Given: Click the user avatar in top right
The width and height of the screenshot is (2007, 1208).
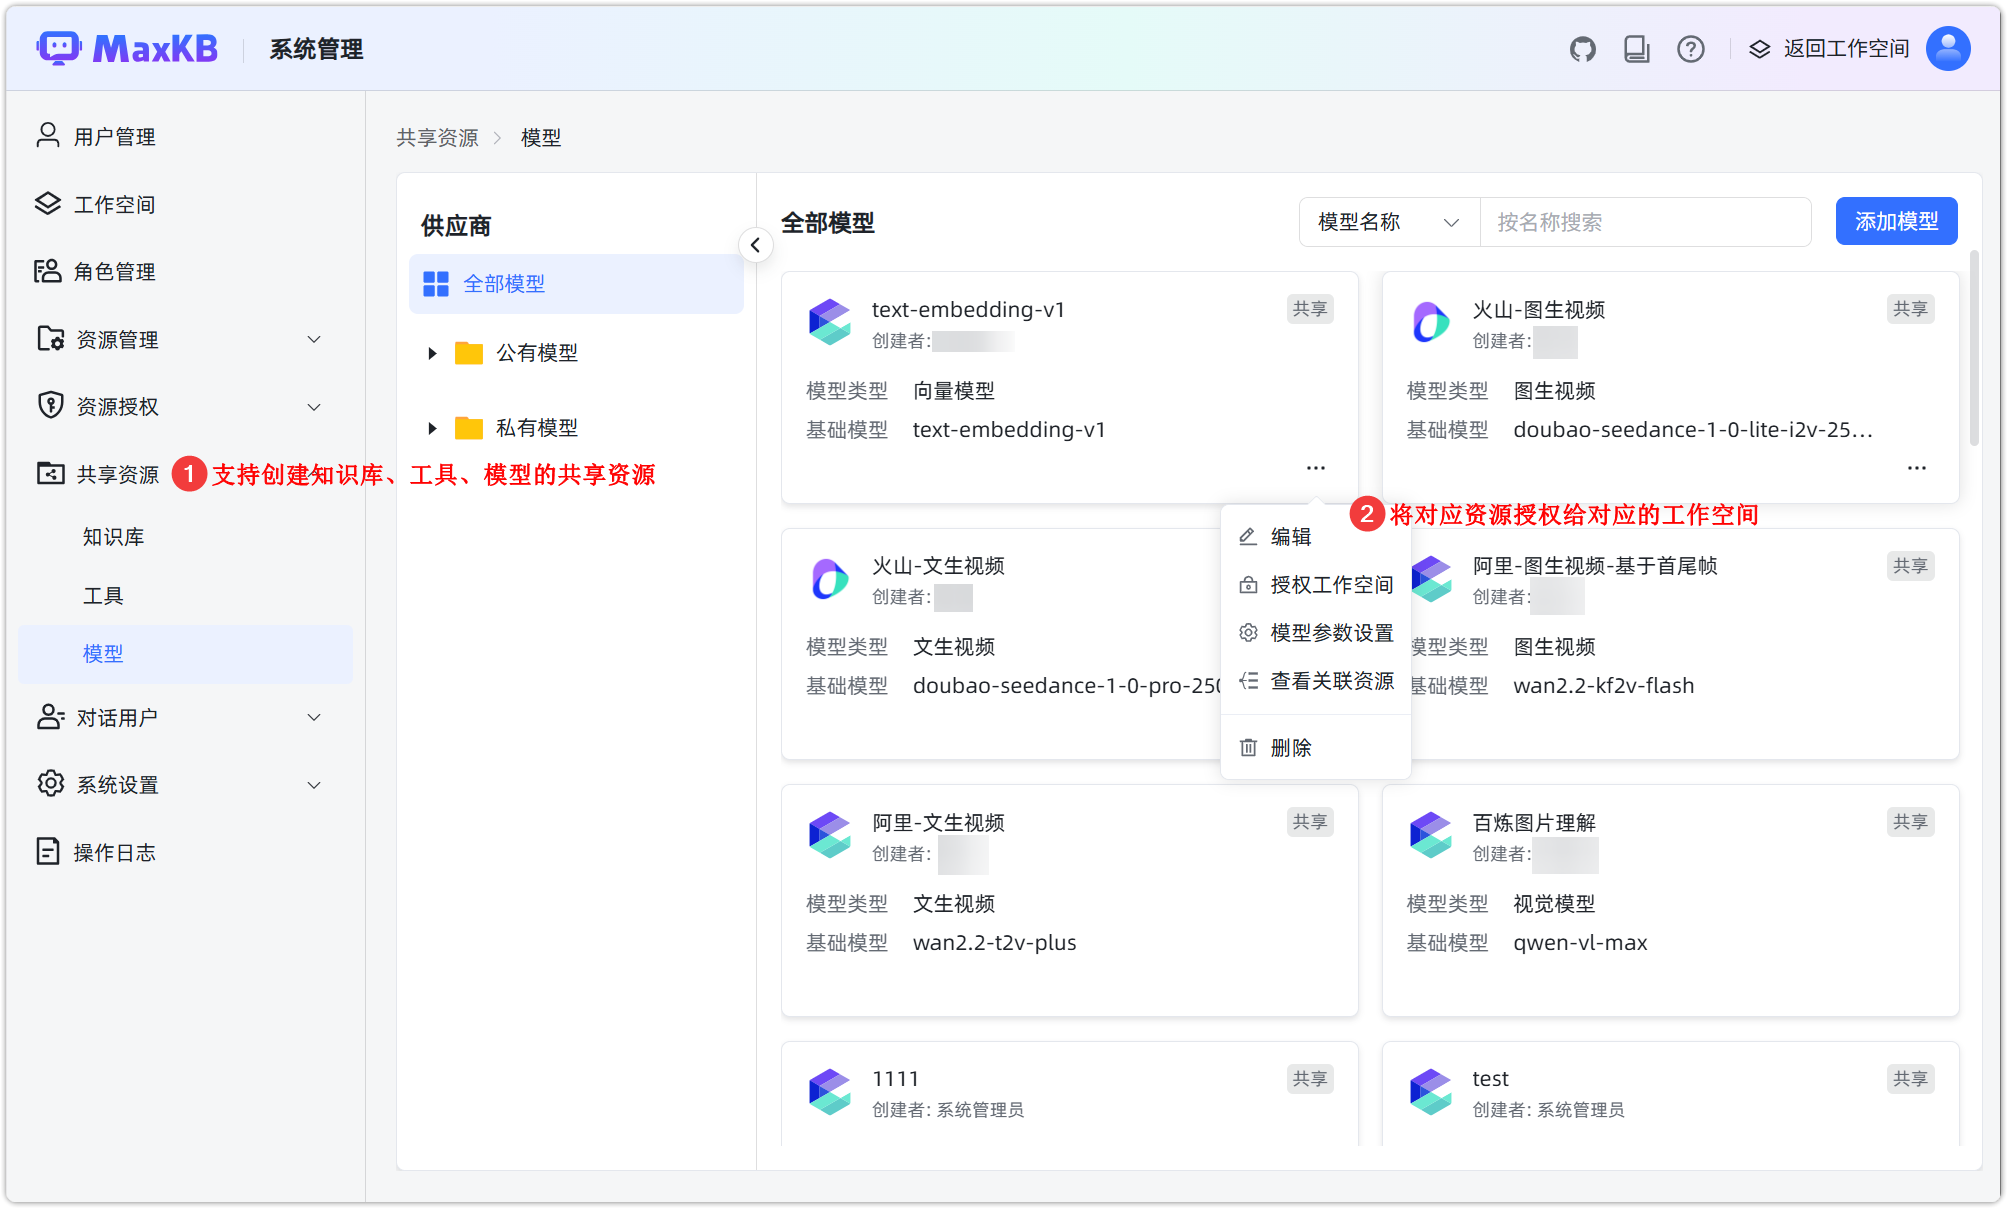Looking at the screenshot, I should (x=1947, y=47).
